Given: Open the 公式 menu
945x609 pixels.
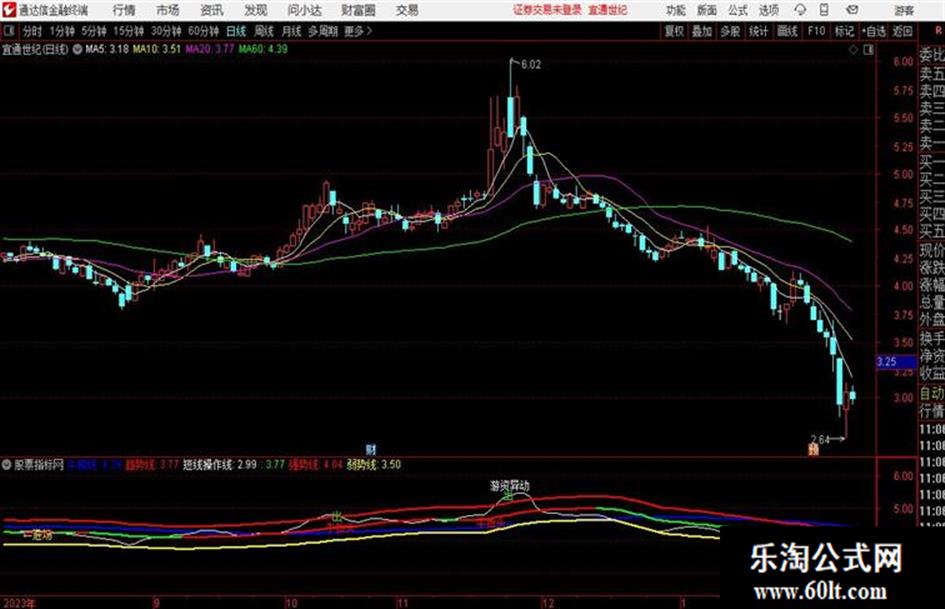Looking at the screenshot, I should (738, 10).
